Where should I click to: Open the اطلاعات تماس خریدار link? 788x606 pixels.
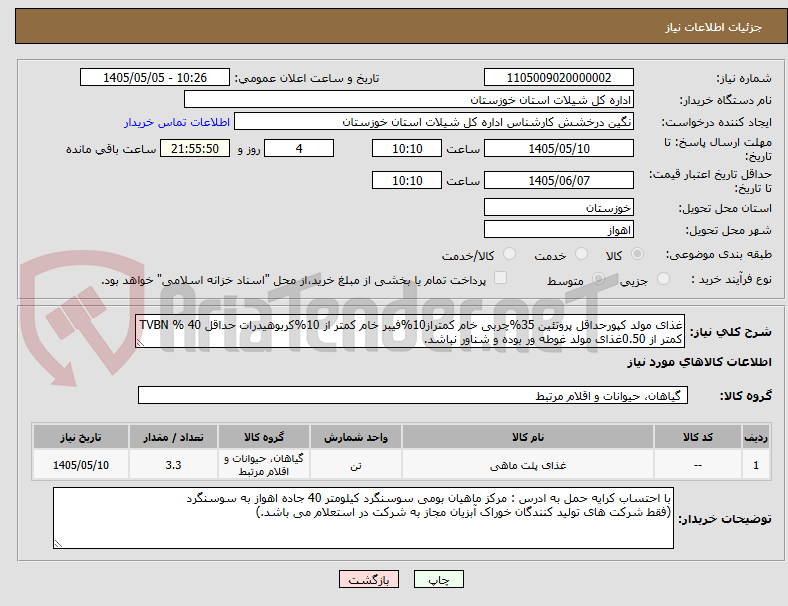click(x=177, y=122)
